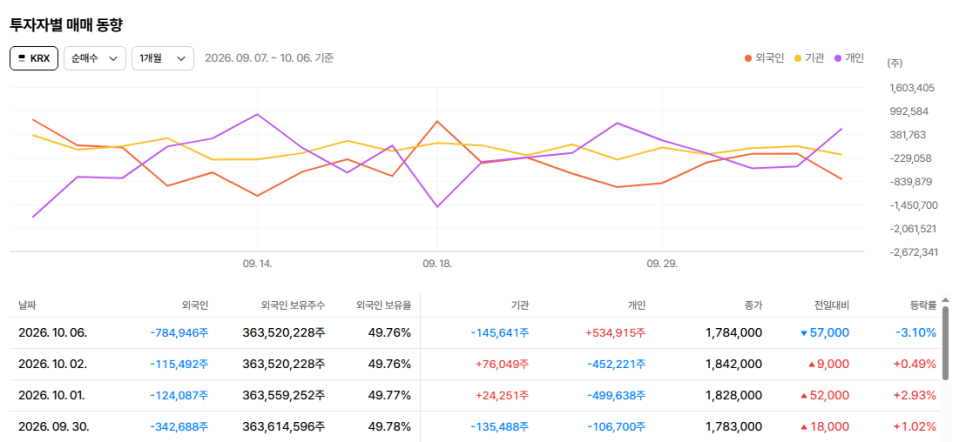Click the 363,614,596주 holdings cell

[284, 427]
